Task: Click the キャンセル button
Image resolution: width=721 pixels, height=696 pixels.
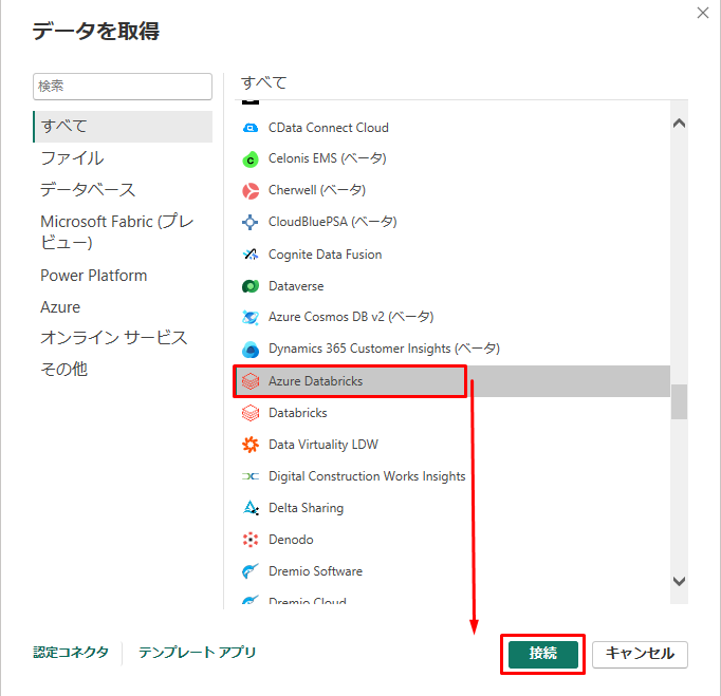Action: tap(640, 654)
